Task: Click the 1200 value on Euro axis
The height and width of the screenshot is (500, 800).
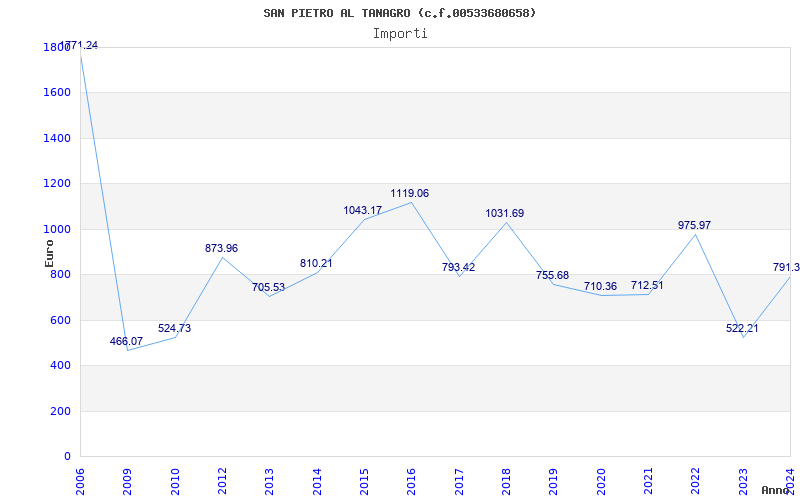Action: 57,184
